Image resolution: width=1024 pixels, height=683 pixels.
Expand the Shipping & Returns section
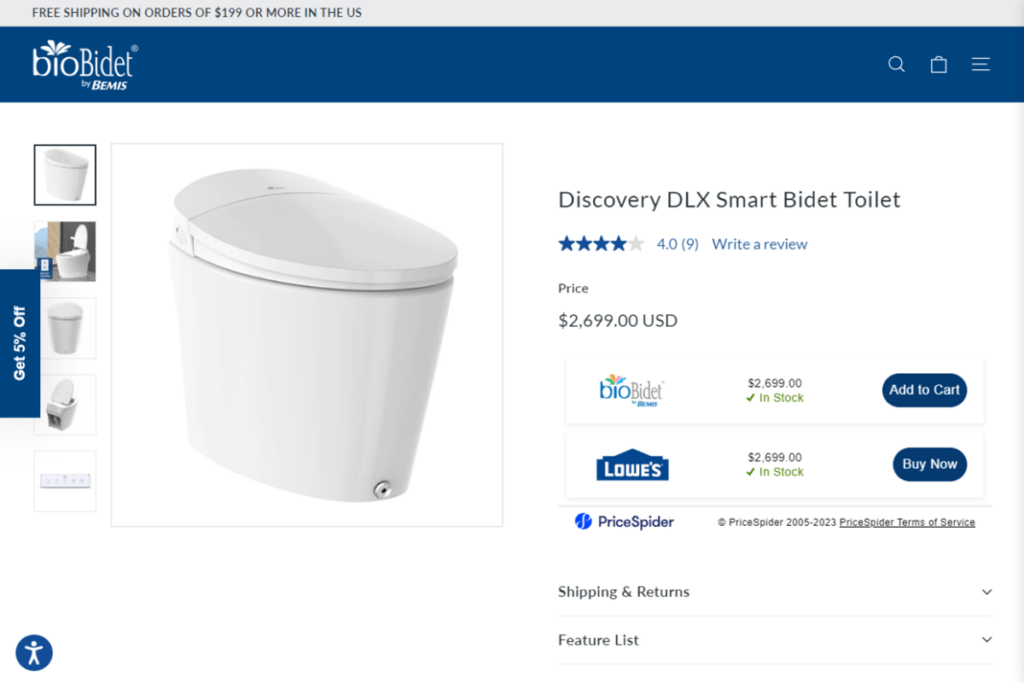click(624, 592)
